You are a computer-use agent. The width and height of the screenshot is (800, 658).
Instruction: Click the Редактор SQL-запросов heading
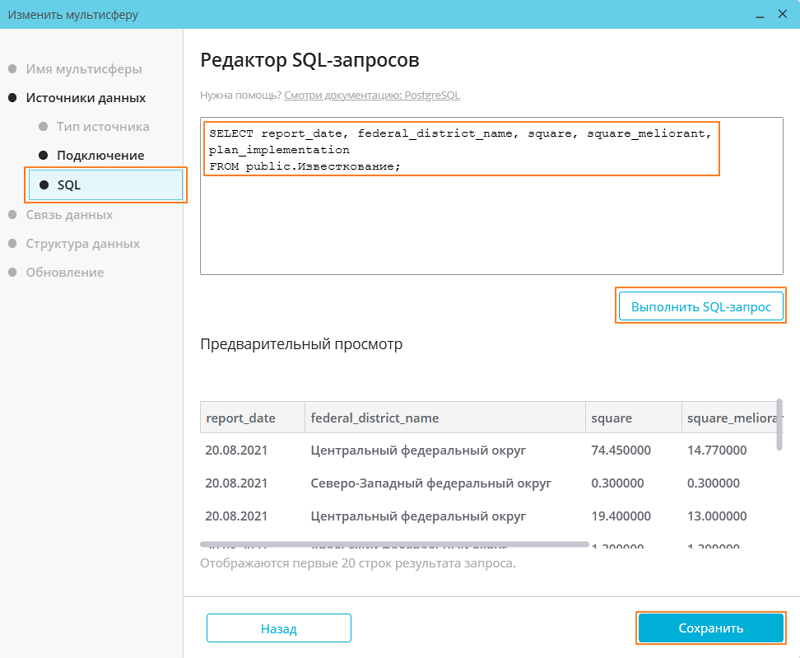coord(310,60)
